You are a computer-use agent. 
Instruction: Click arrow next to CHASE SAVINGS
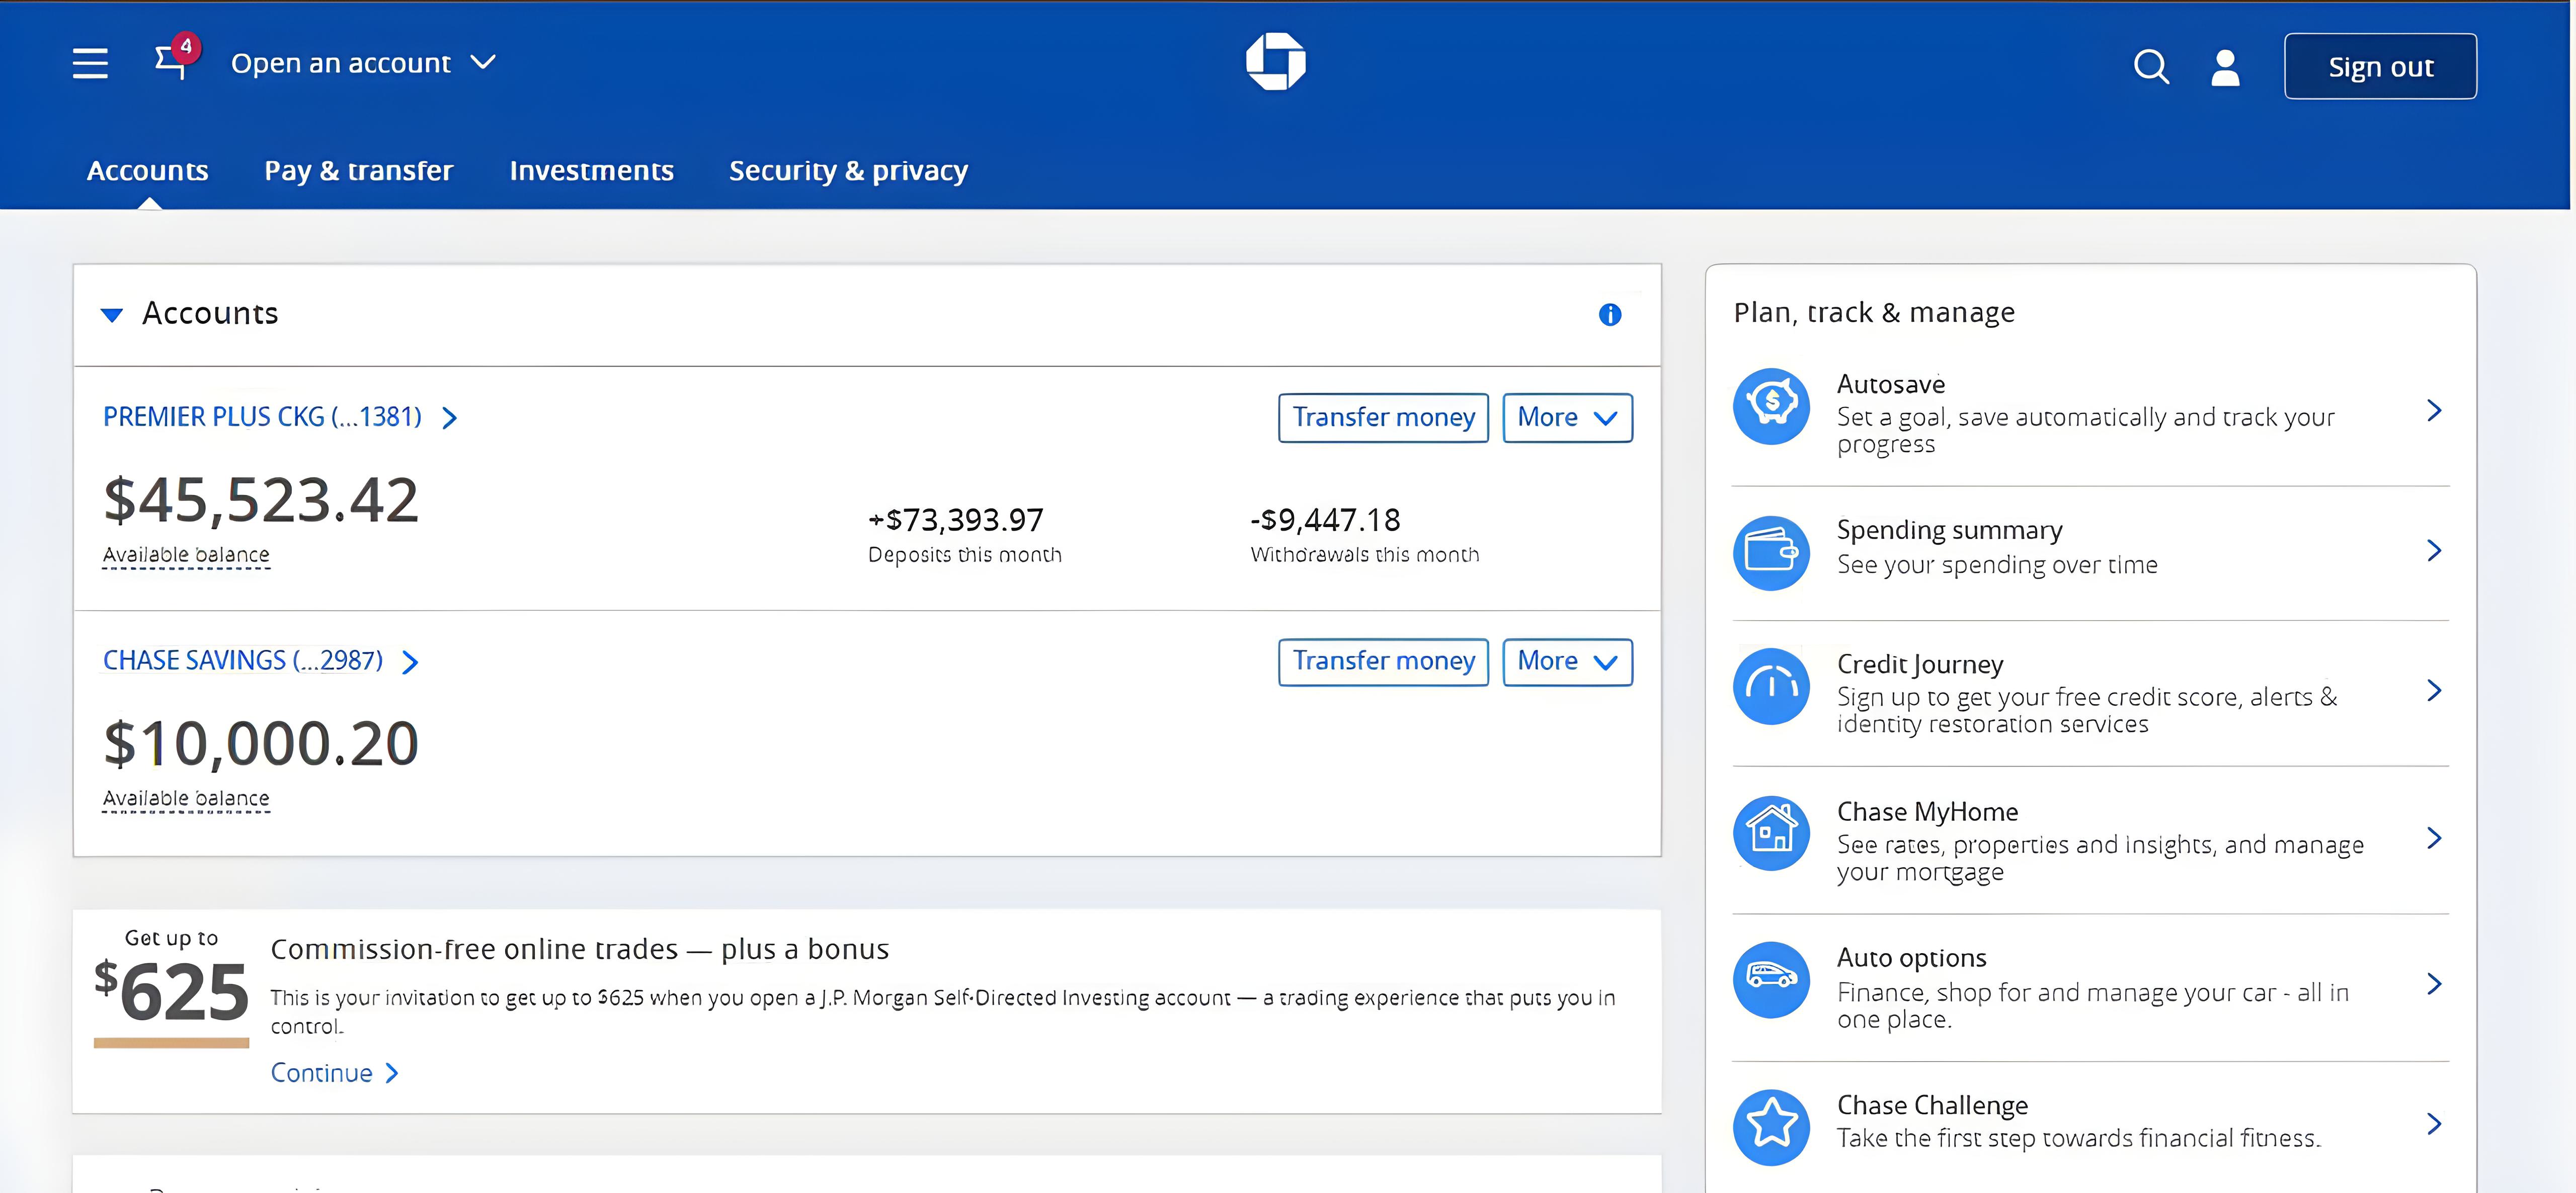pyautogui.click(x=410, y=662)
